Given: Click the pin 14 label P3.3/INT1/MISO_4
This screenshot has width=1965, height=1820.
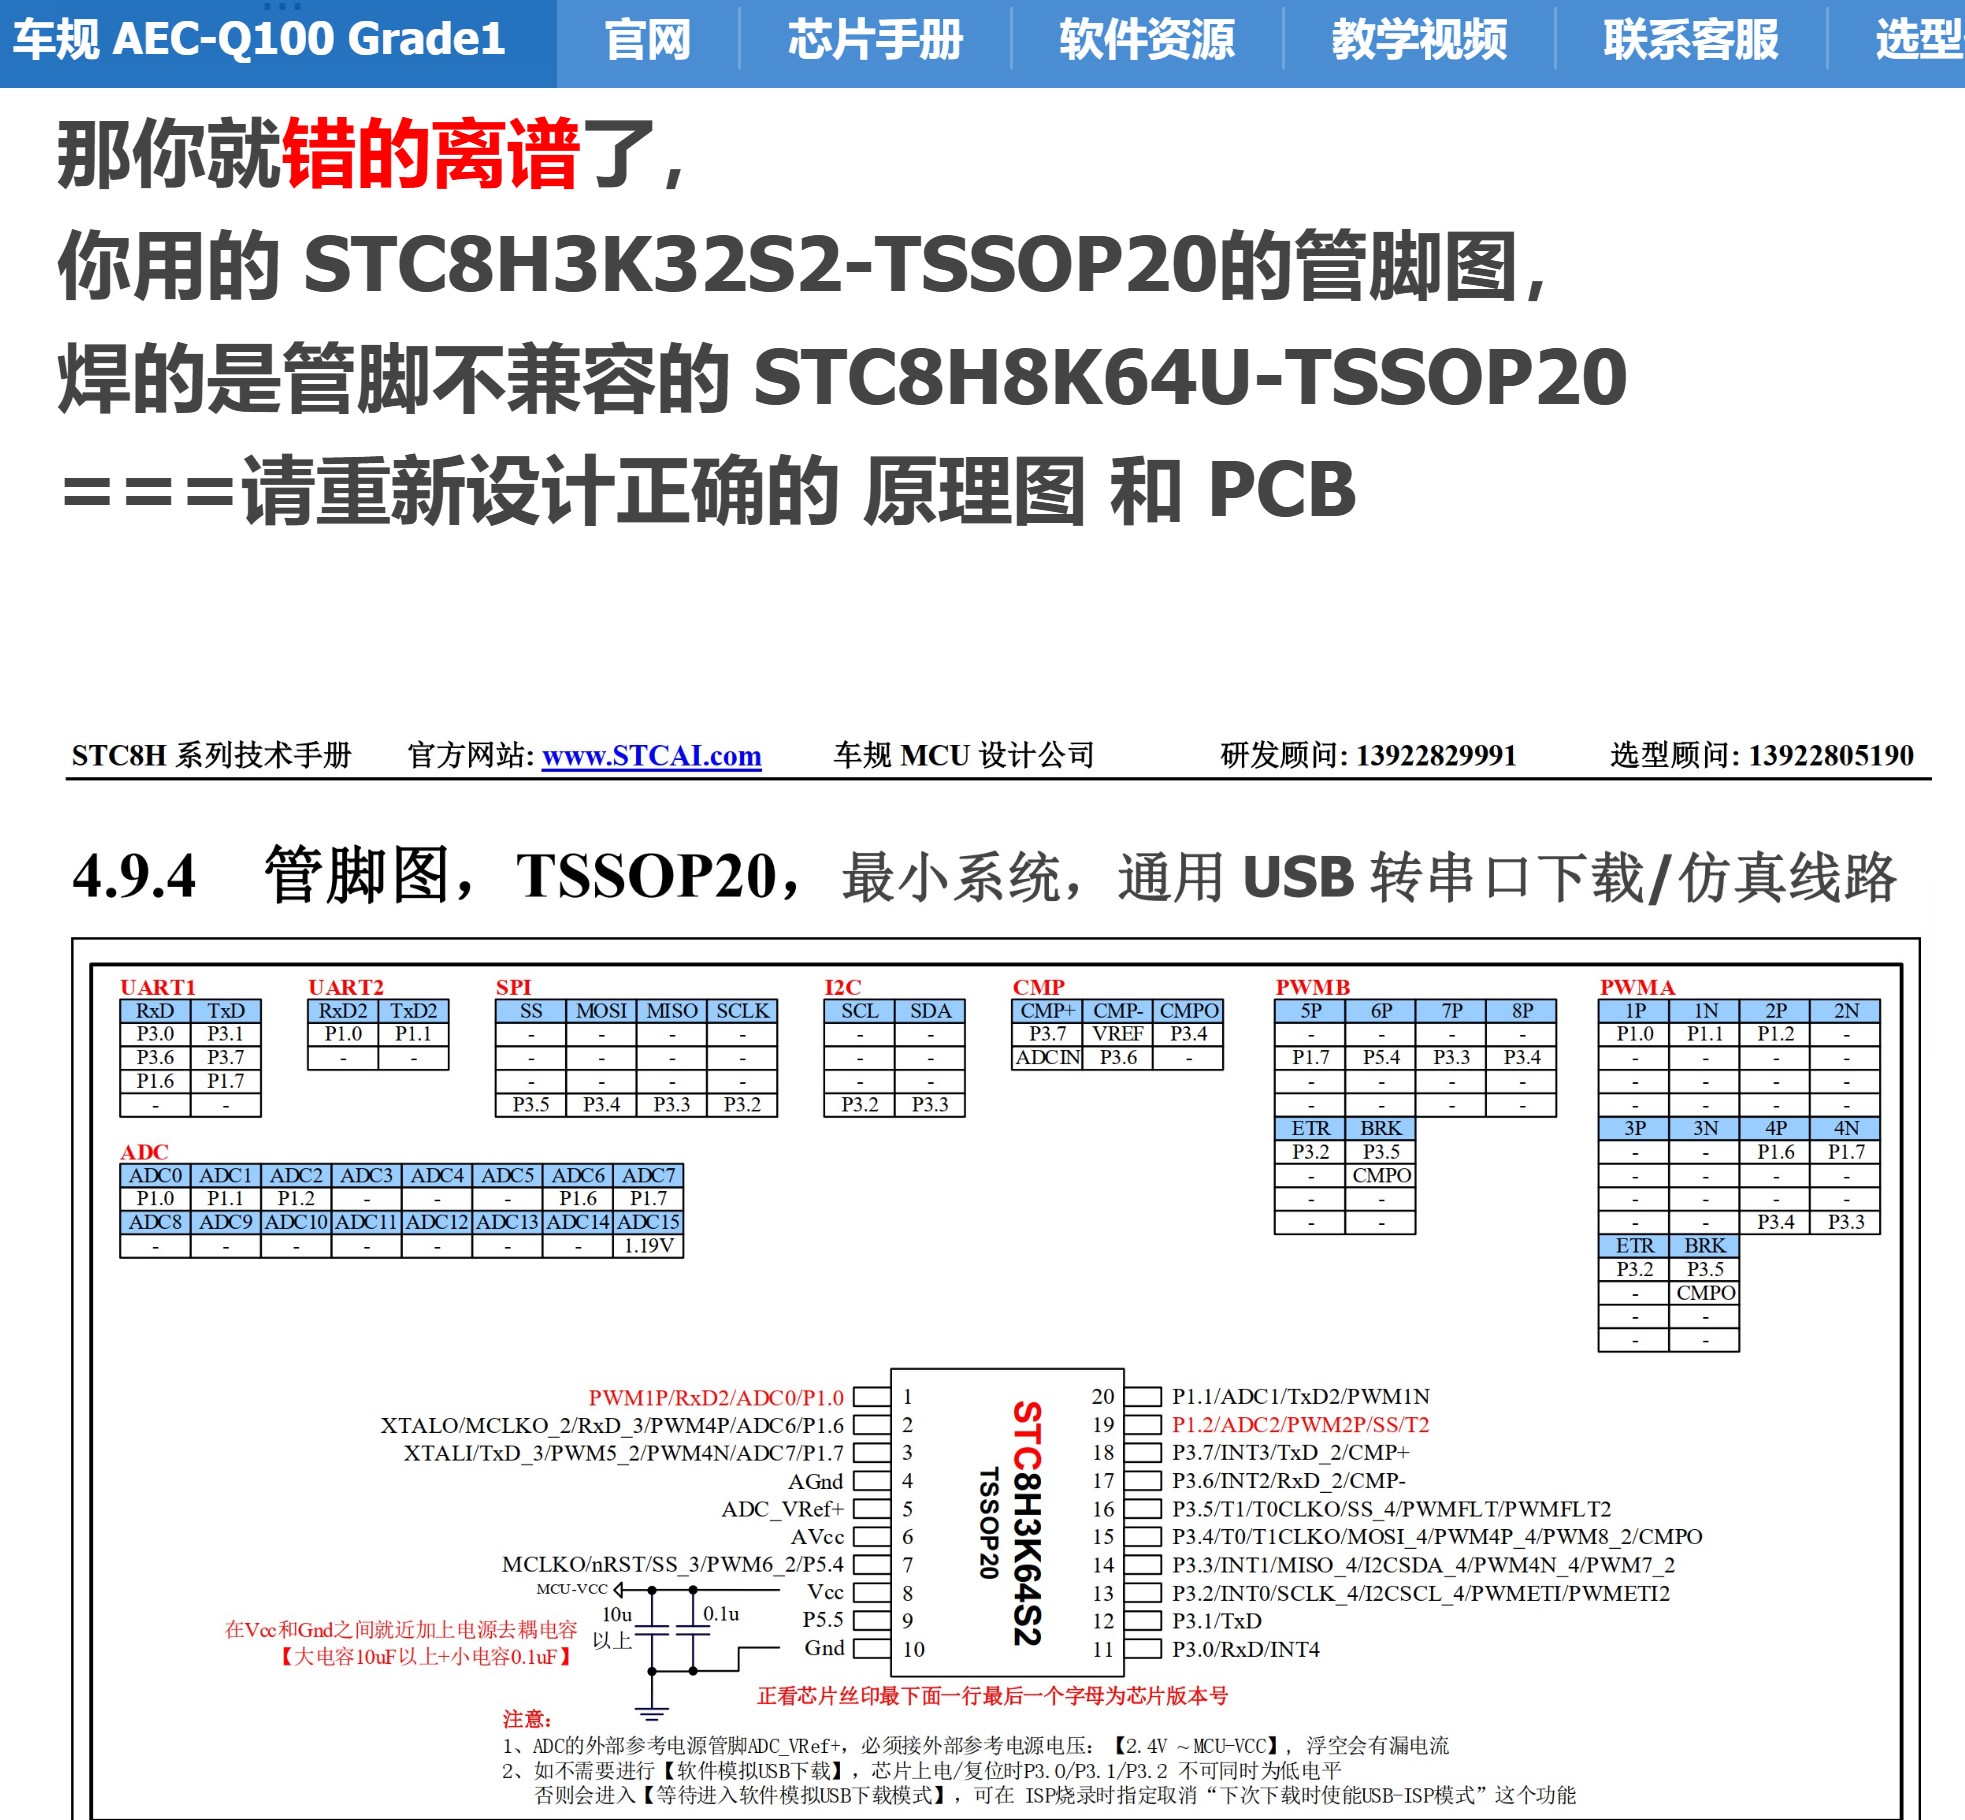Looking at the screenshot, I should pyautogui.click(x=1423, y=1565).
